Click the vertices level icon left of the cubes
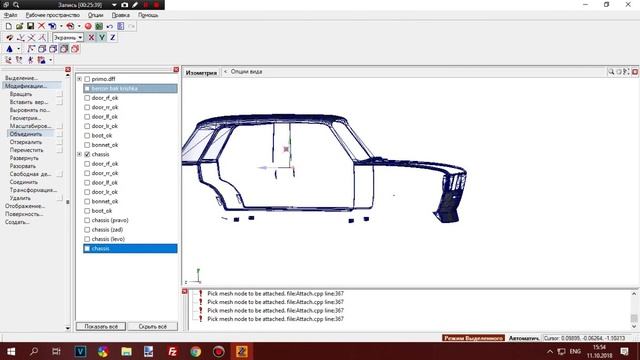 click(x=31, y=49)
